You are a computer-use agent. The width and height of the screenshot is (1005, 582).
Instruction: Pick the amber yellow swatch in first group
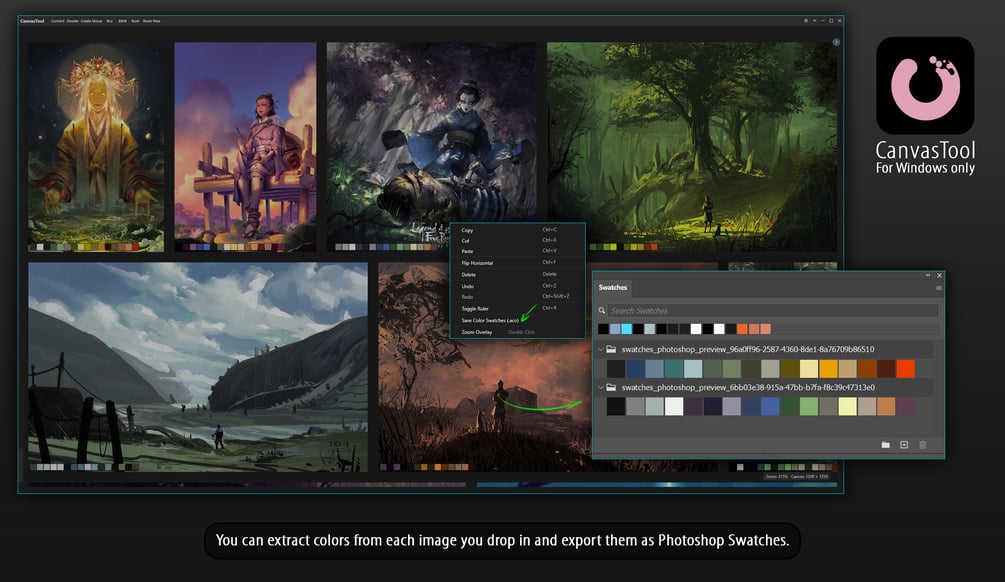828,369
